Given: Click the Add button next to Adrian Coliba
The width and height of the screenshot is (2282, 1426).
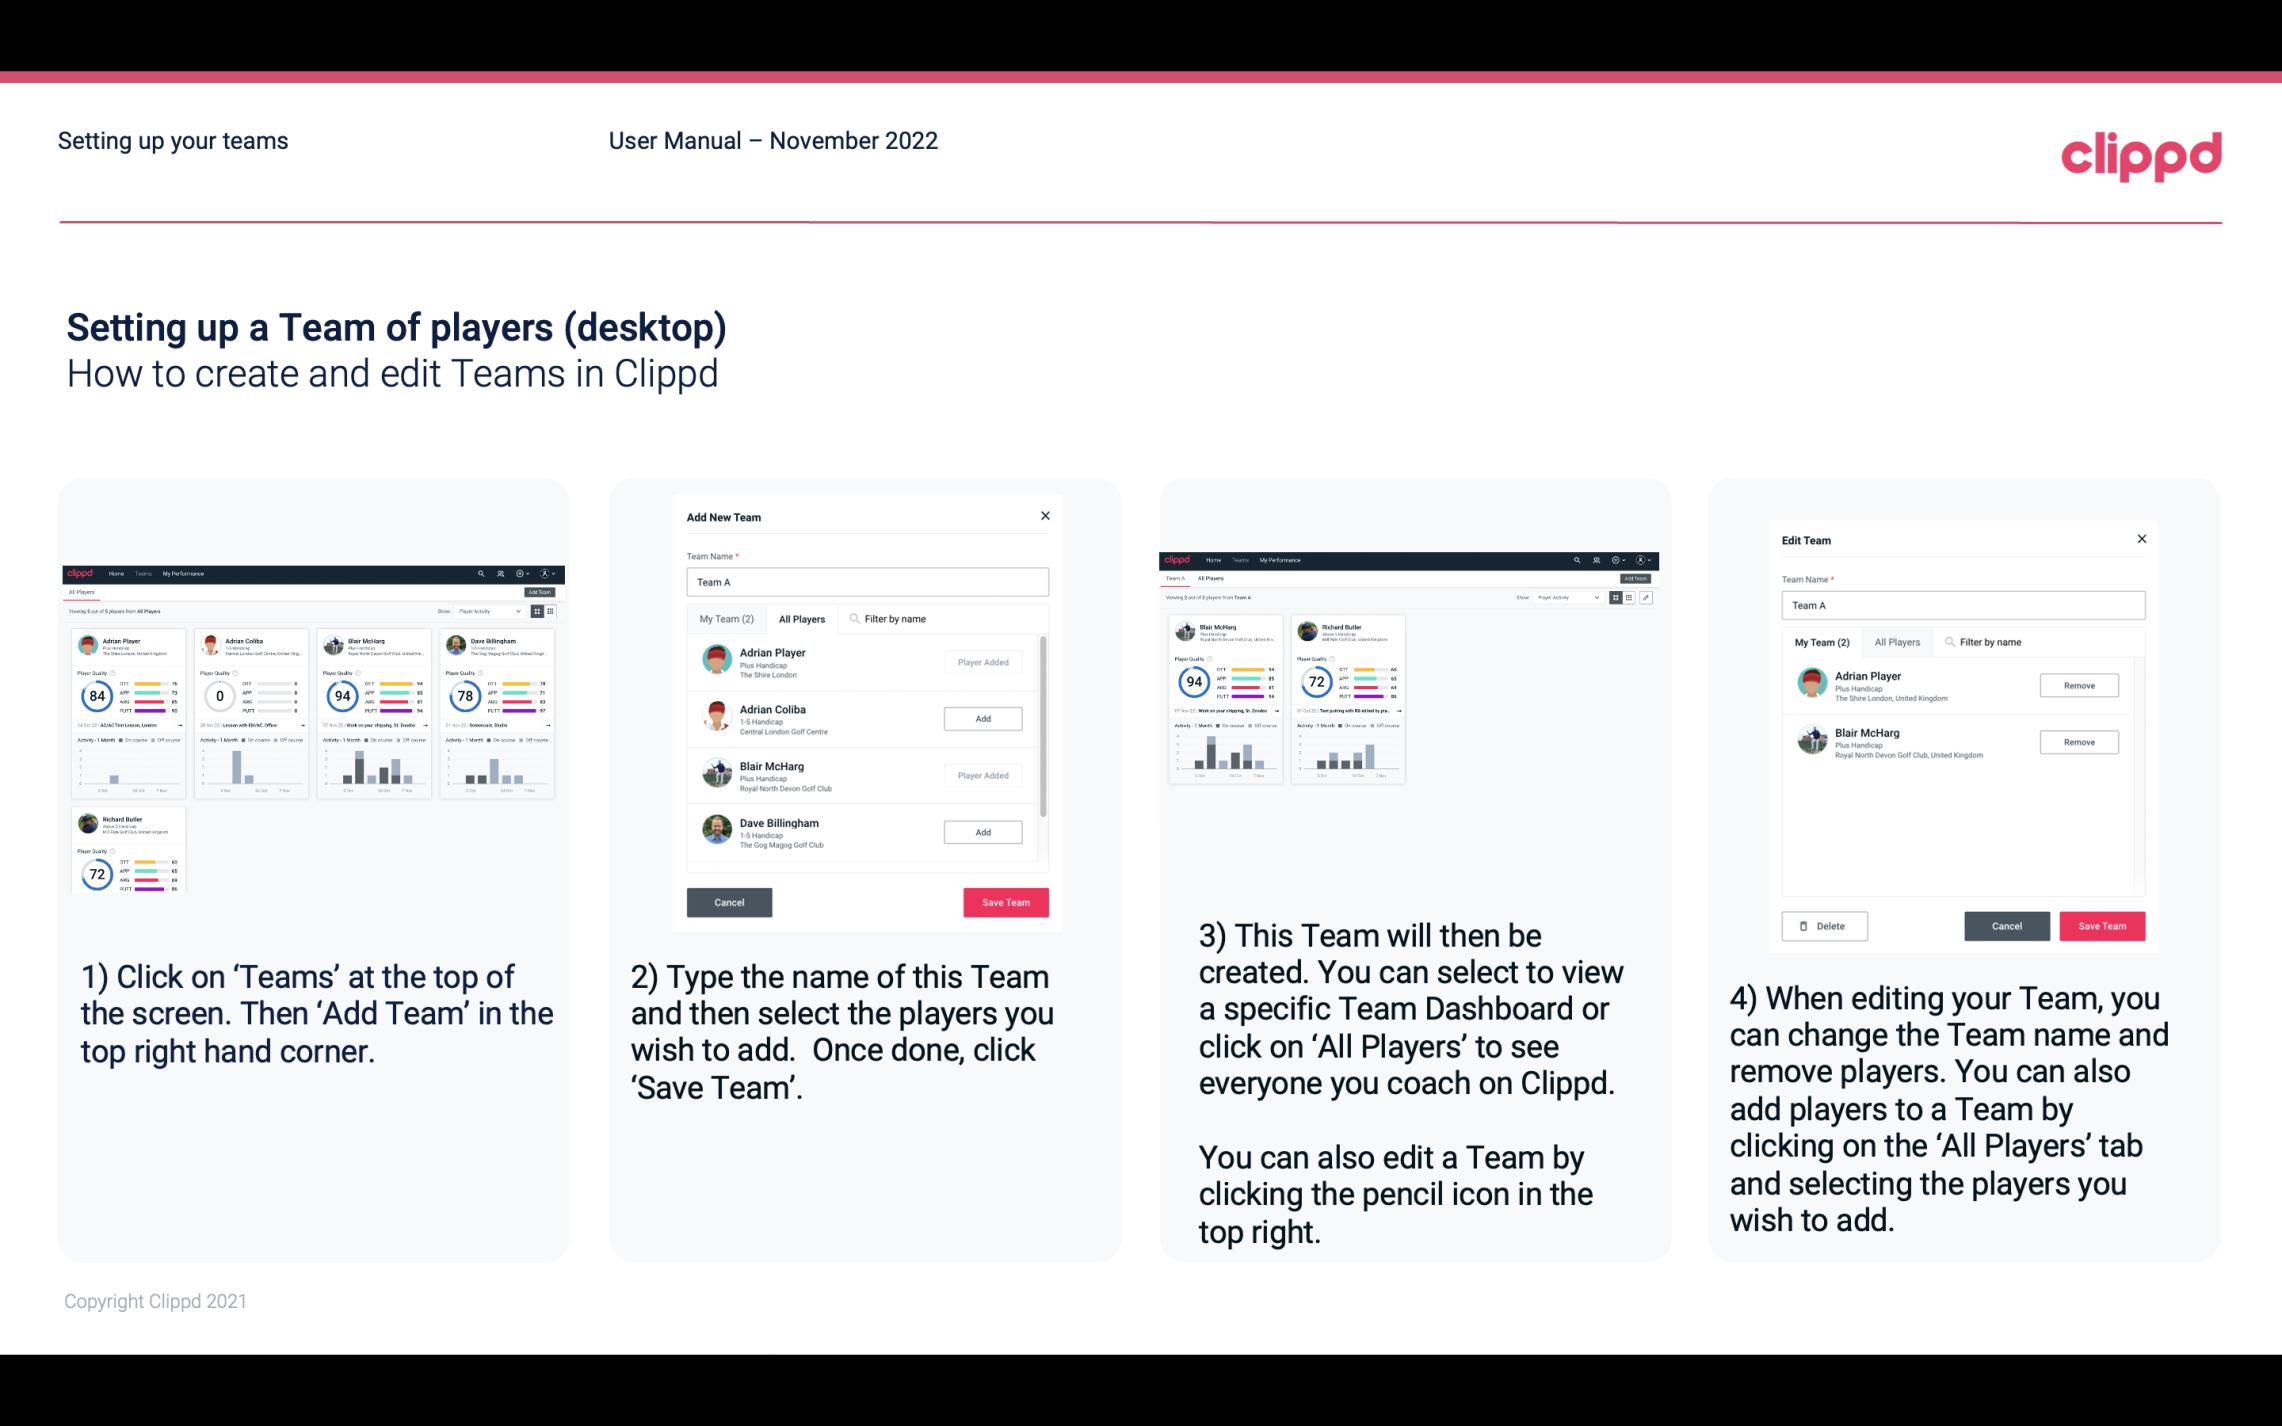Looking at the screenshot, I should pyautogui.click(x=981, y=716).
